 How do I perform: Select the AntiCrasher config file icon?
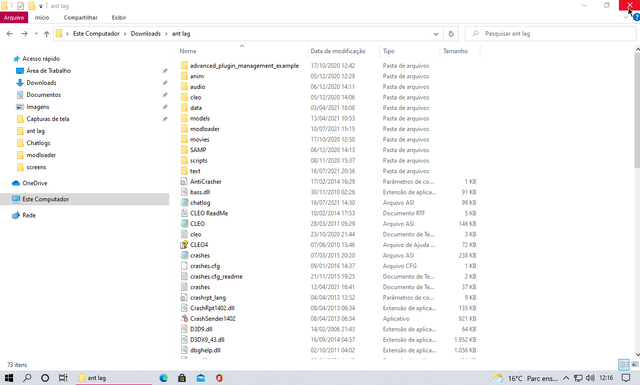[x=184, y=181]
